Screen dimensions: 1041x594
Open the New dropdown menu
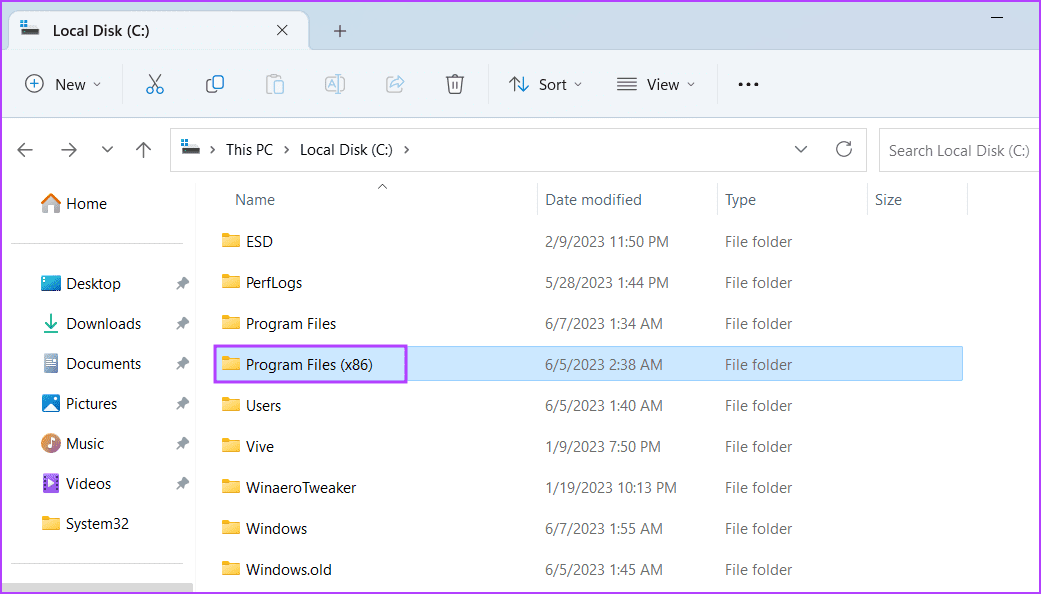63,84
